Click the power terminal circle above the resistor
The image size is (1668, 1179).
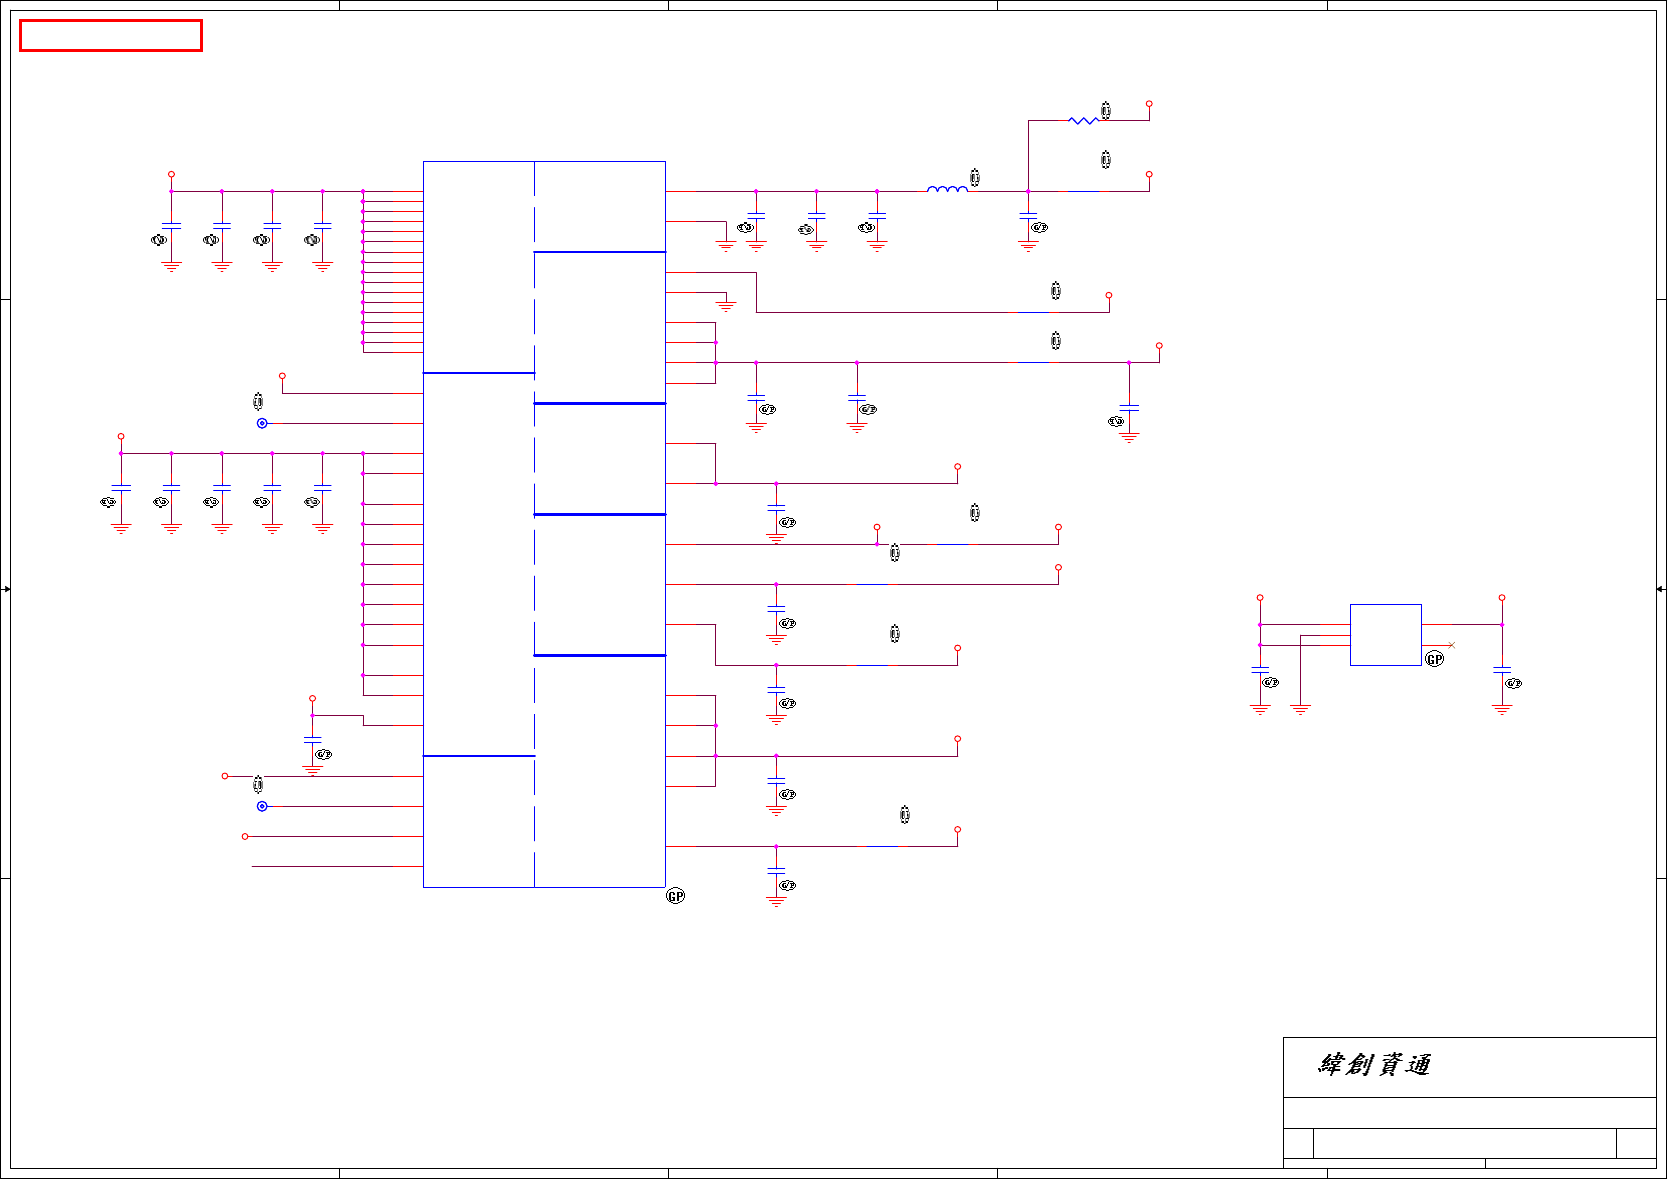tap(1149, 104)
